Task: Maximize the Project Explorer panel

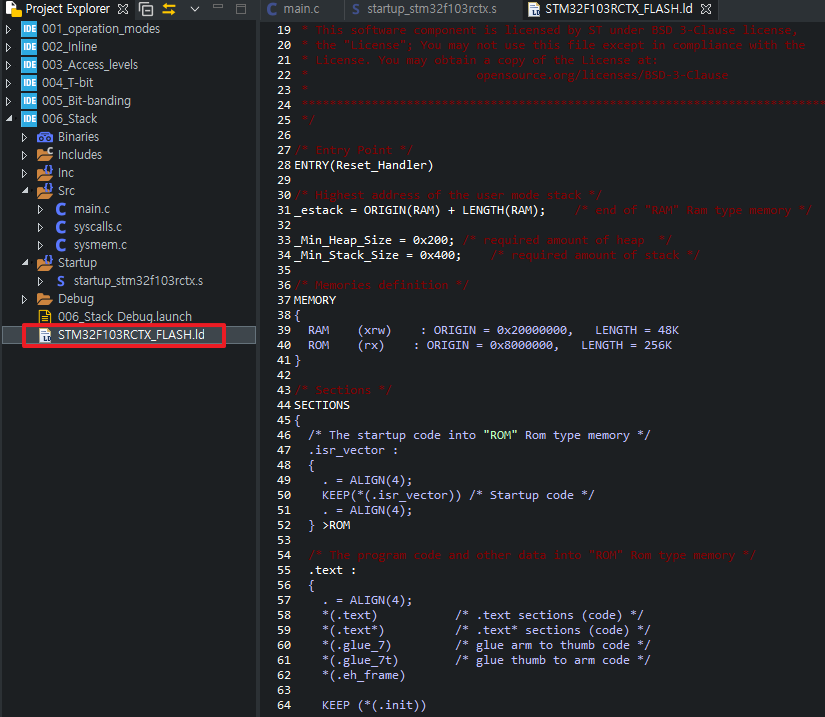Action: [x=243, y=9]
